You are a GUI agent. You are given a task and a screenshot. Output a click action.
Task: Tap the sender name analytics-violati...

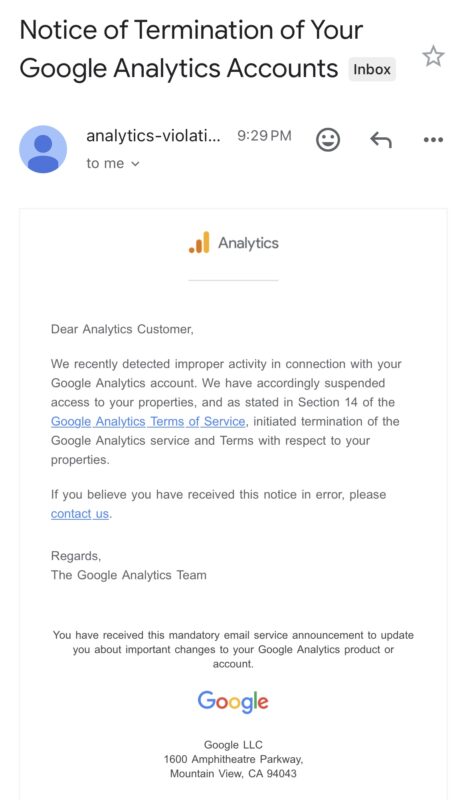pos(154,136)
